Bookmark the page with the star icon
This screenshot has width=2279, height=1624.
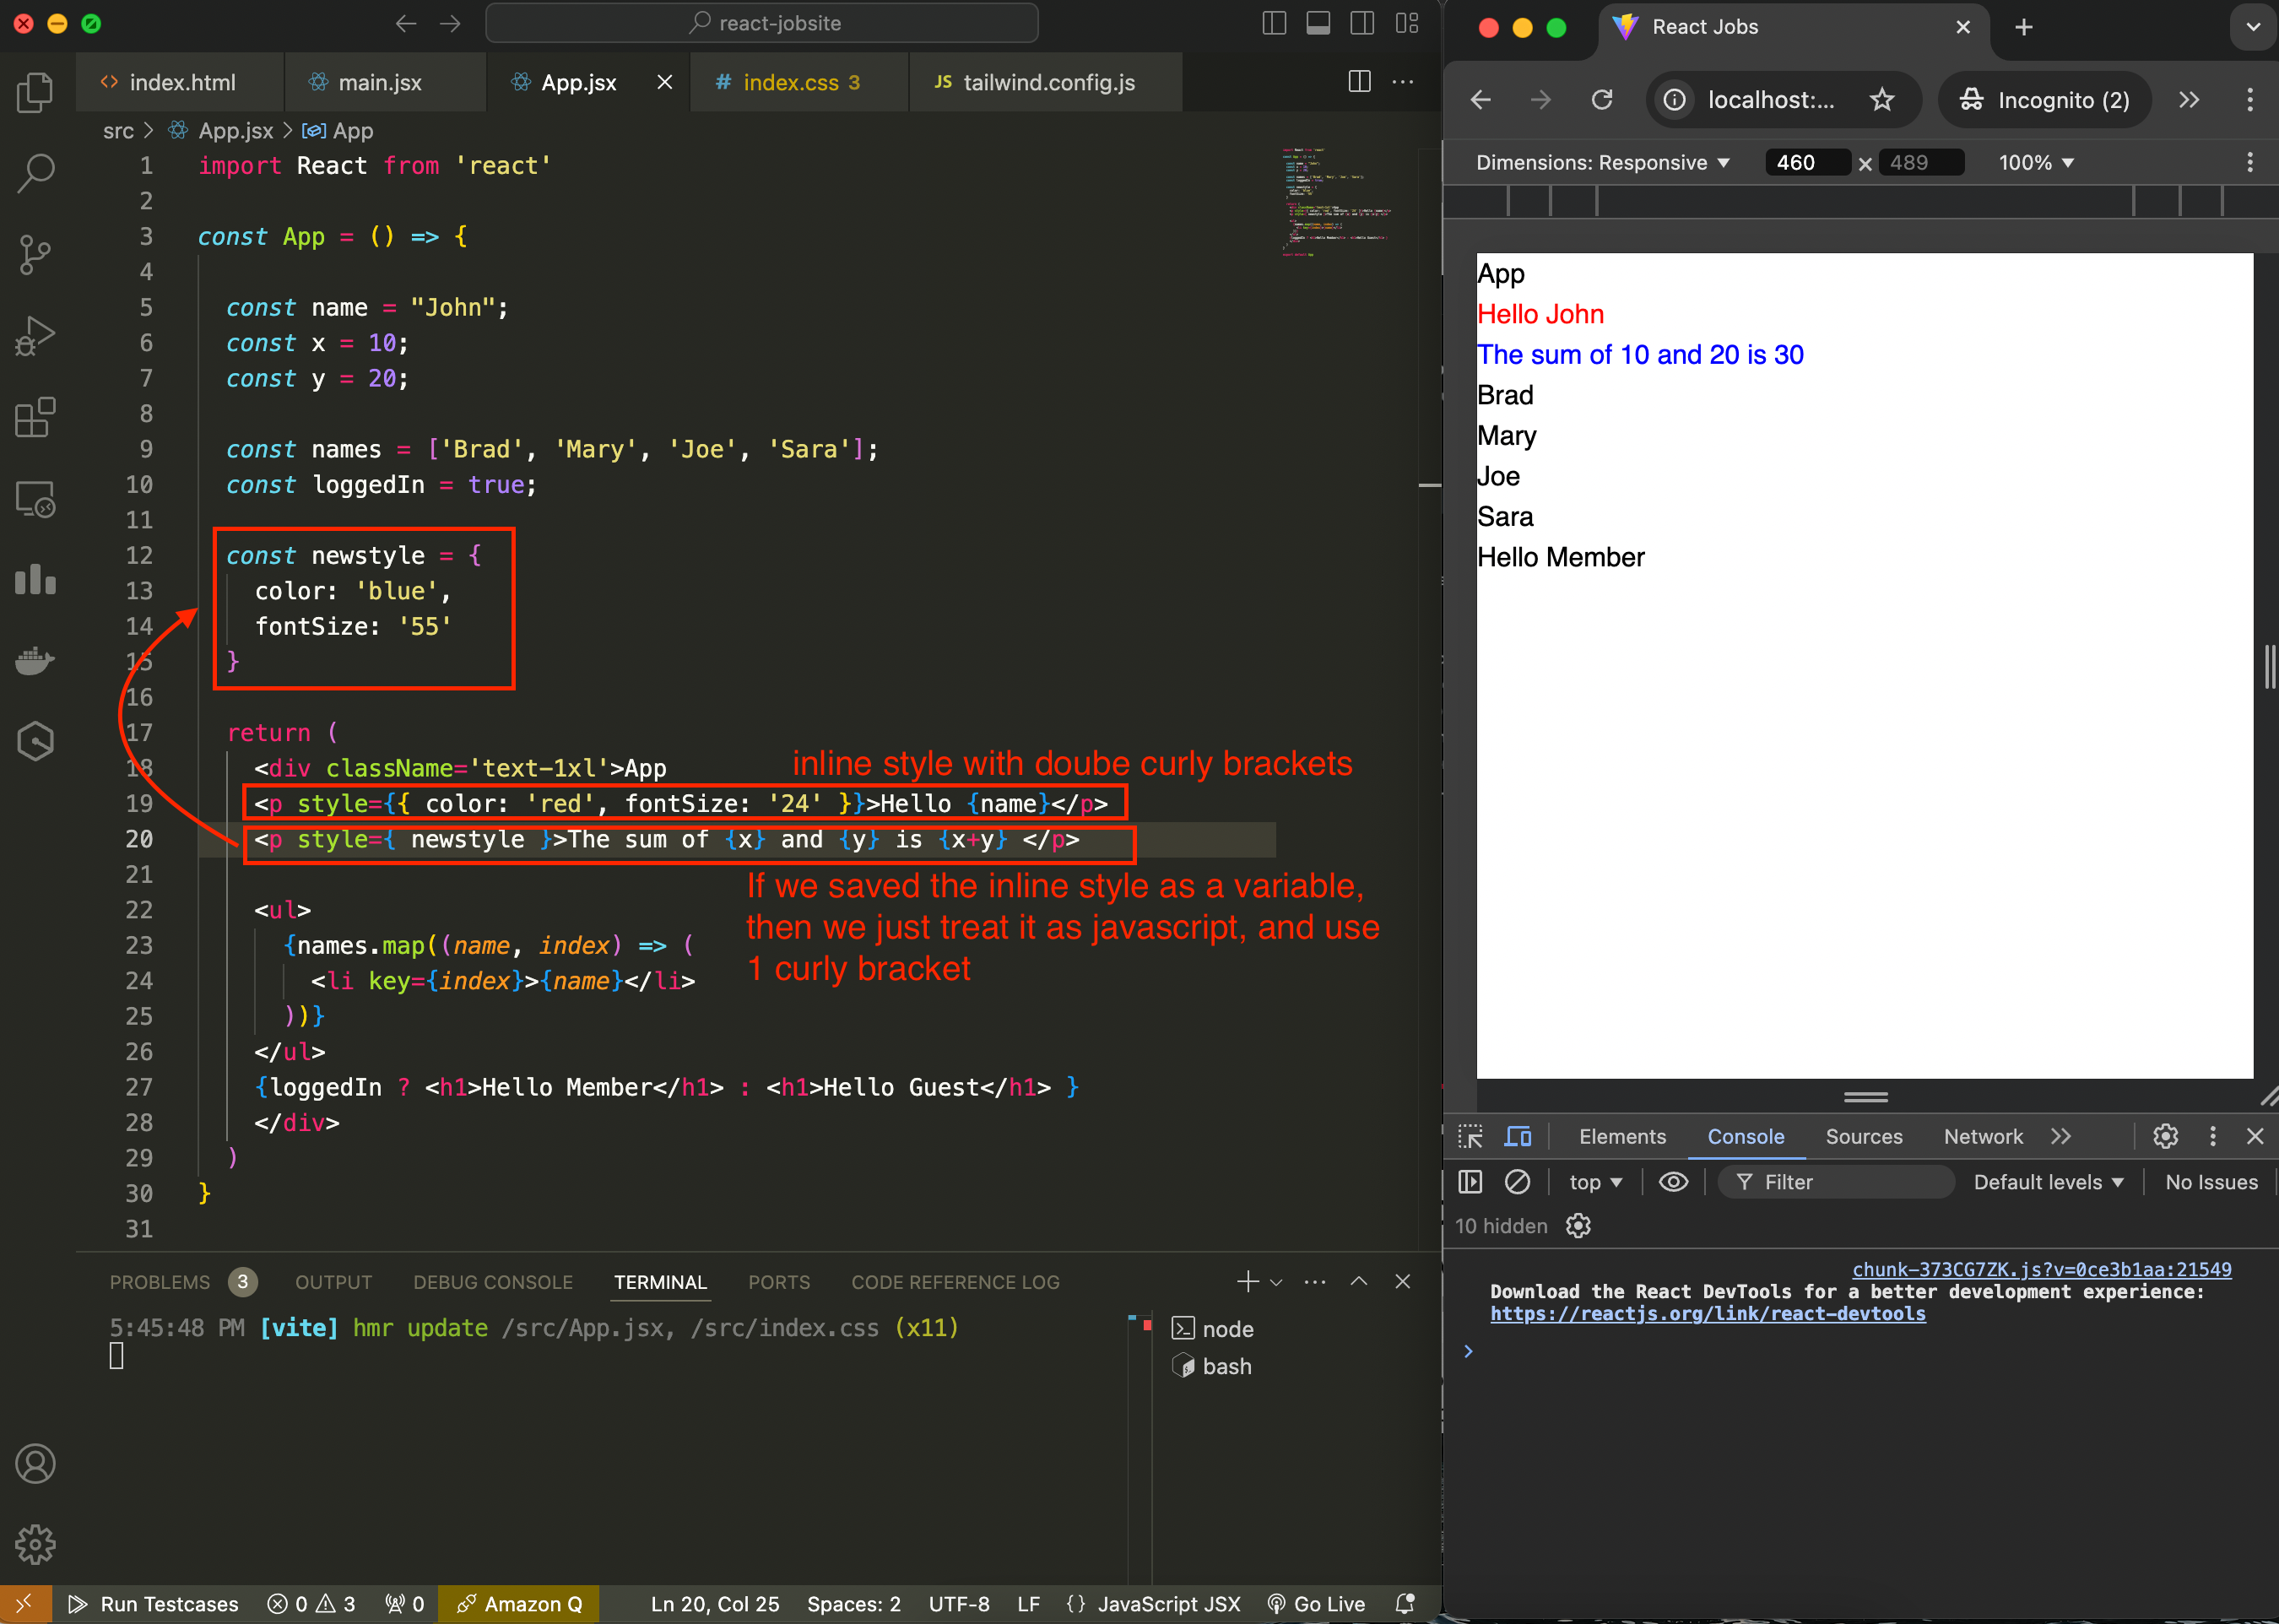pyautogui.click(x=1882, y=100)
